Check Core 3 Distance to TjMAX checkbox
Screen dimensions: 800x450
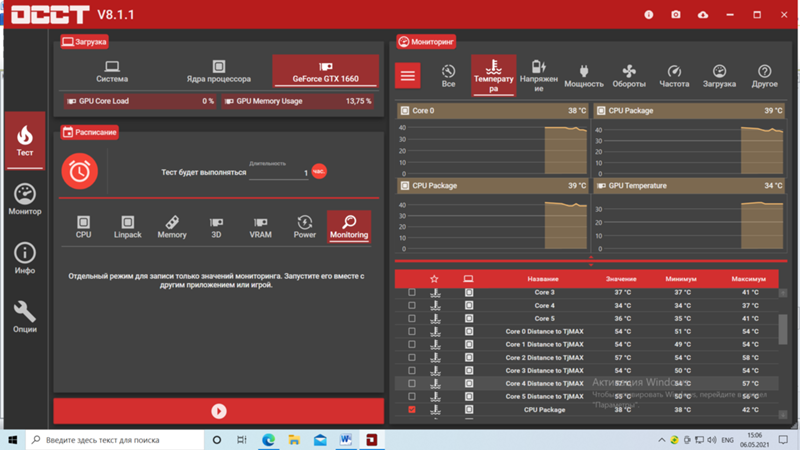(x=412, y=370)
